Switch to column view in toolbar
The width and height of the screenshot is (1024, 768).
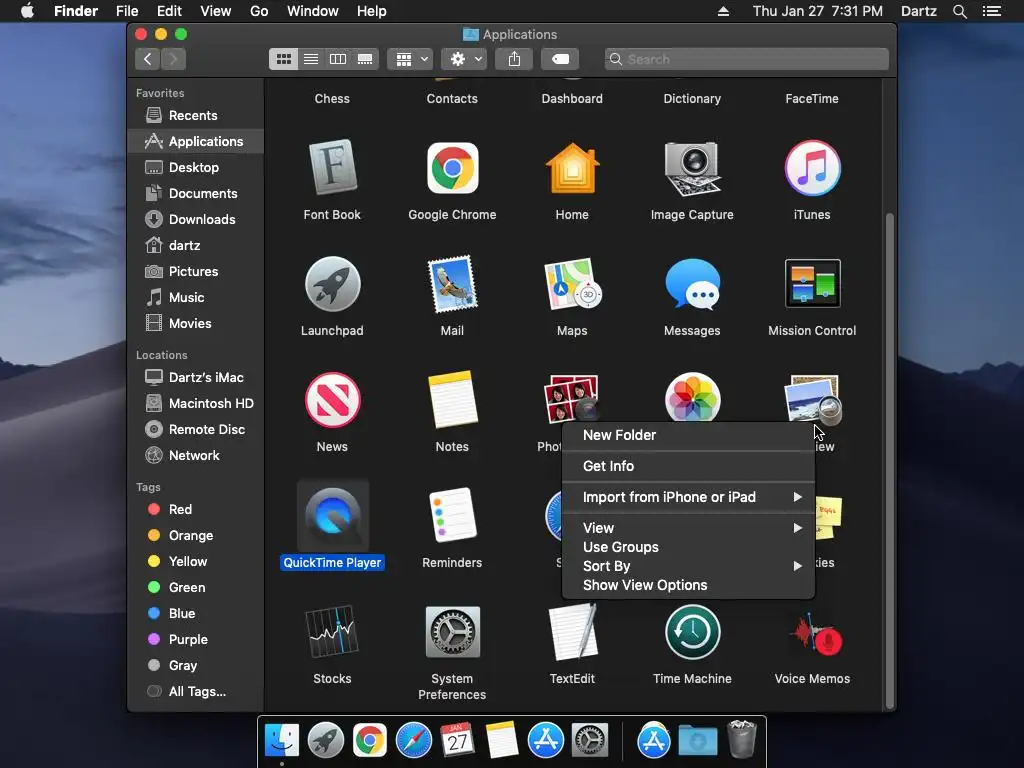(x=338, y=59)
